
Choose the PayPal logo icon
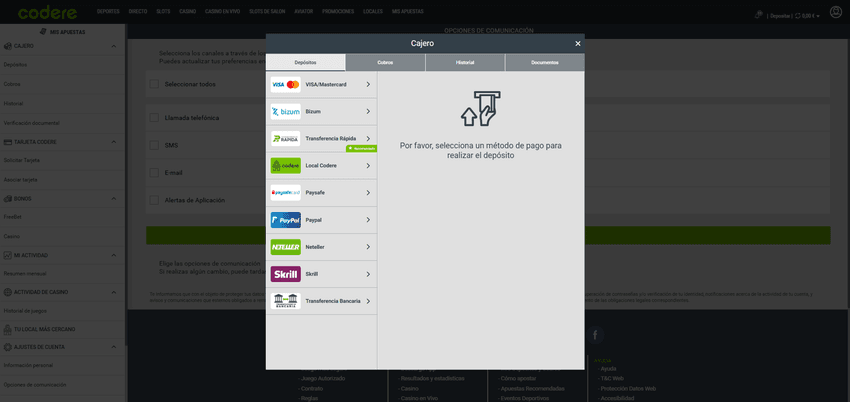point(285,220)
